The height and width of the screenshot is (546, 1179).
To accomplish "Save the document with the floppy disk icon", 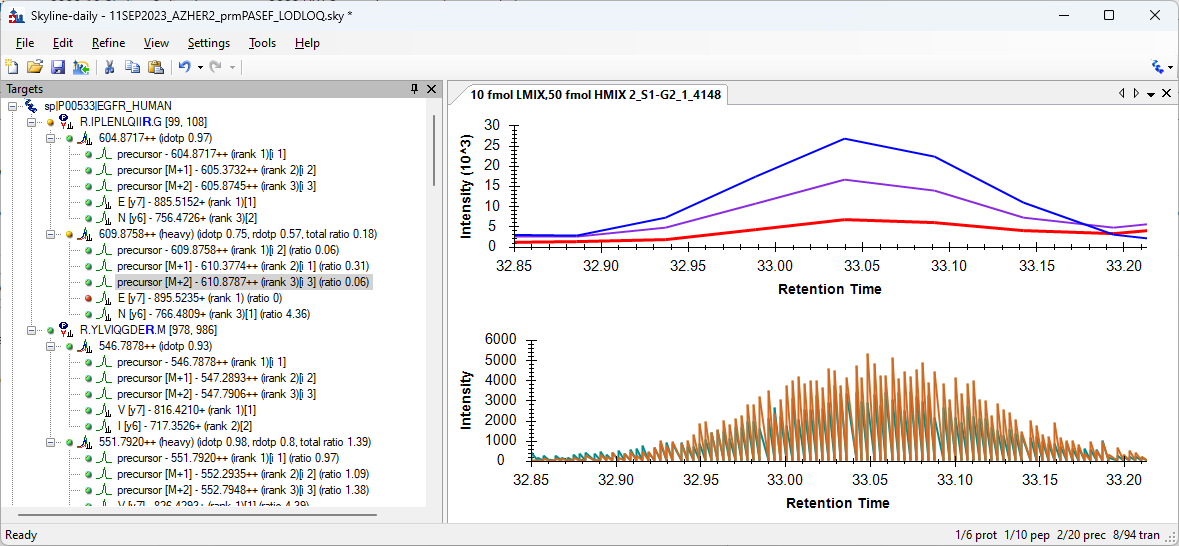I will 57,67.
